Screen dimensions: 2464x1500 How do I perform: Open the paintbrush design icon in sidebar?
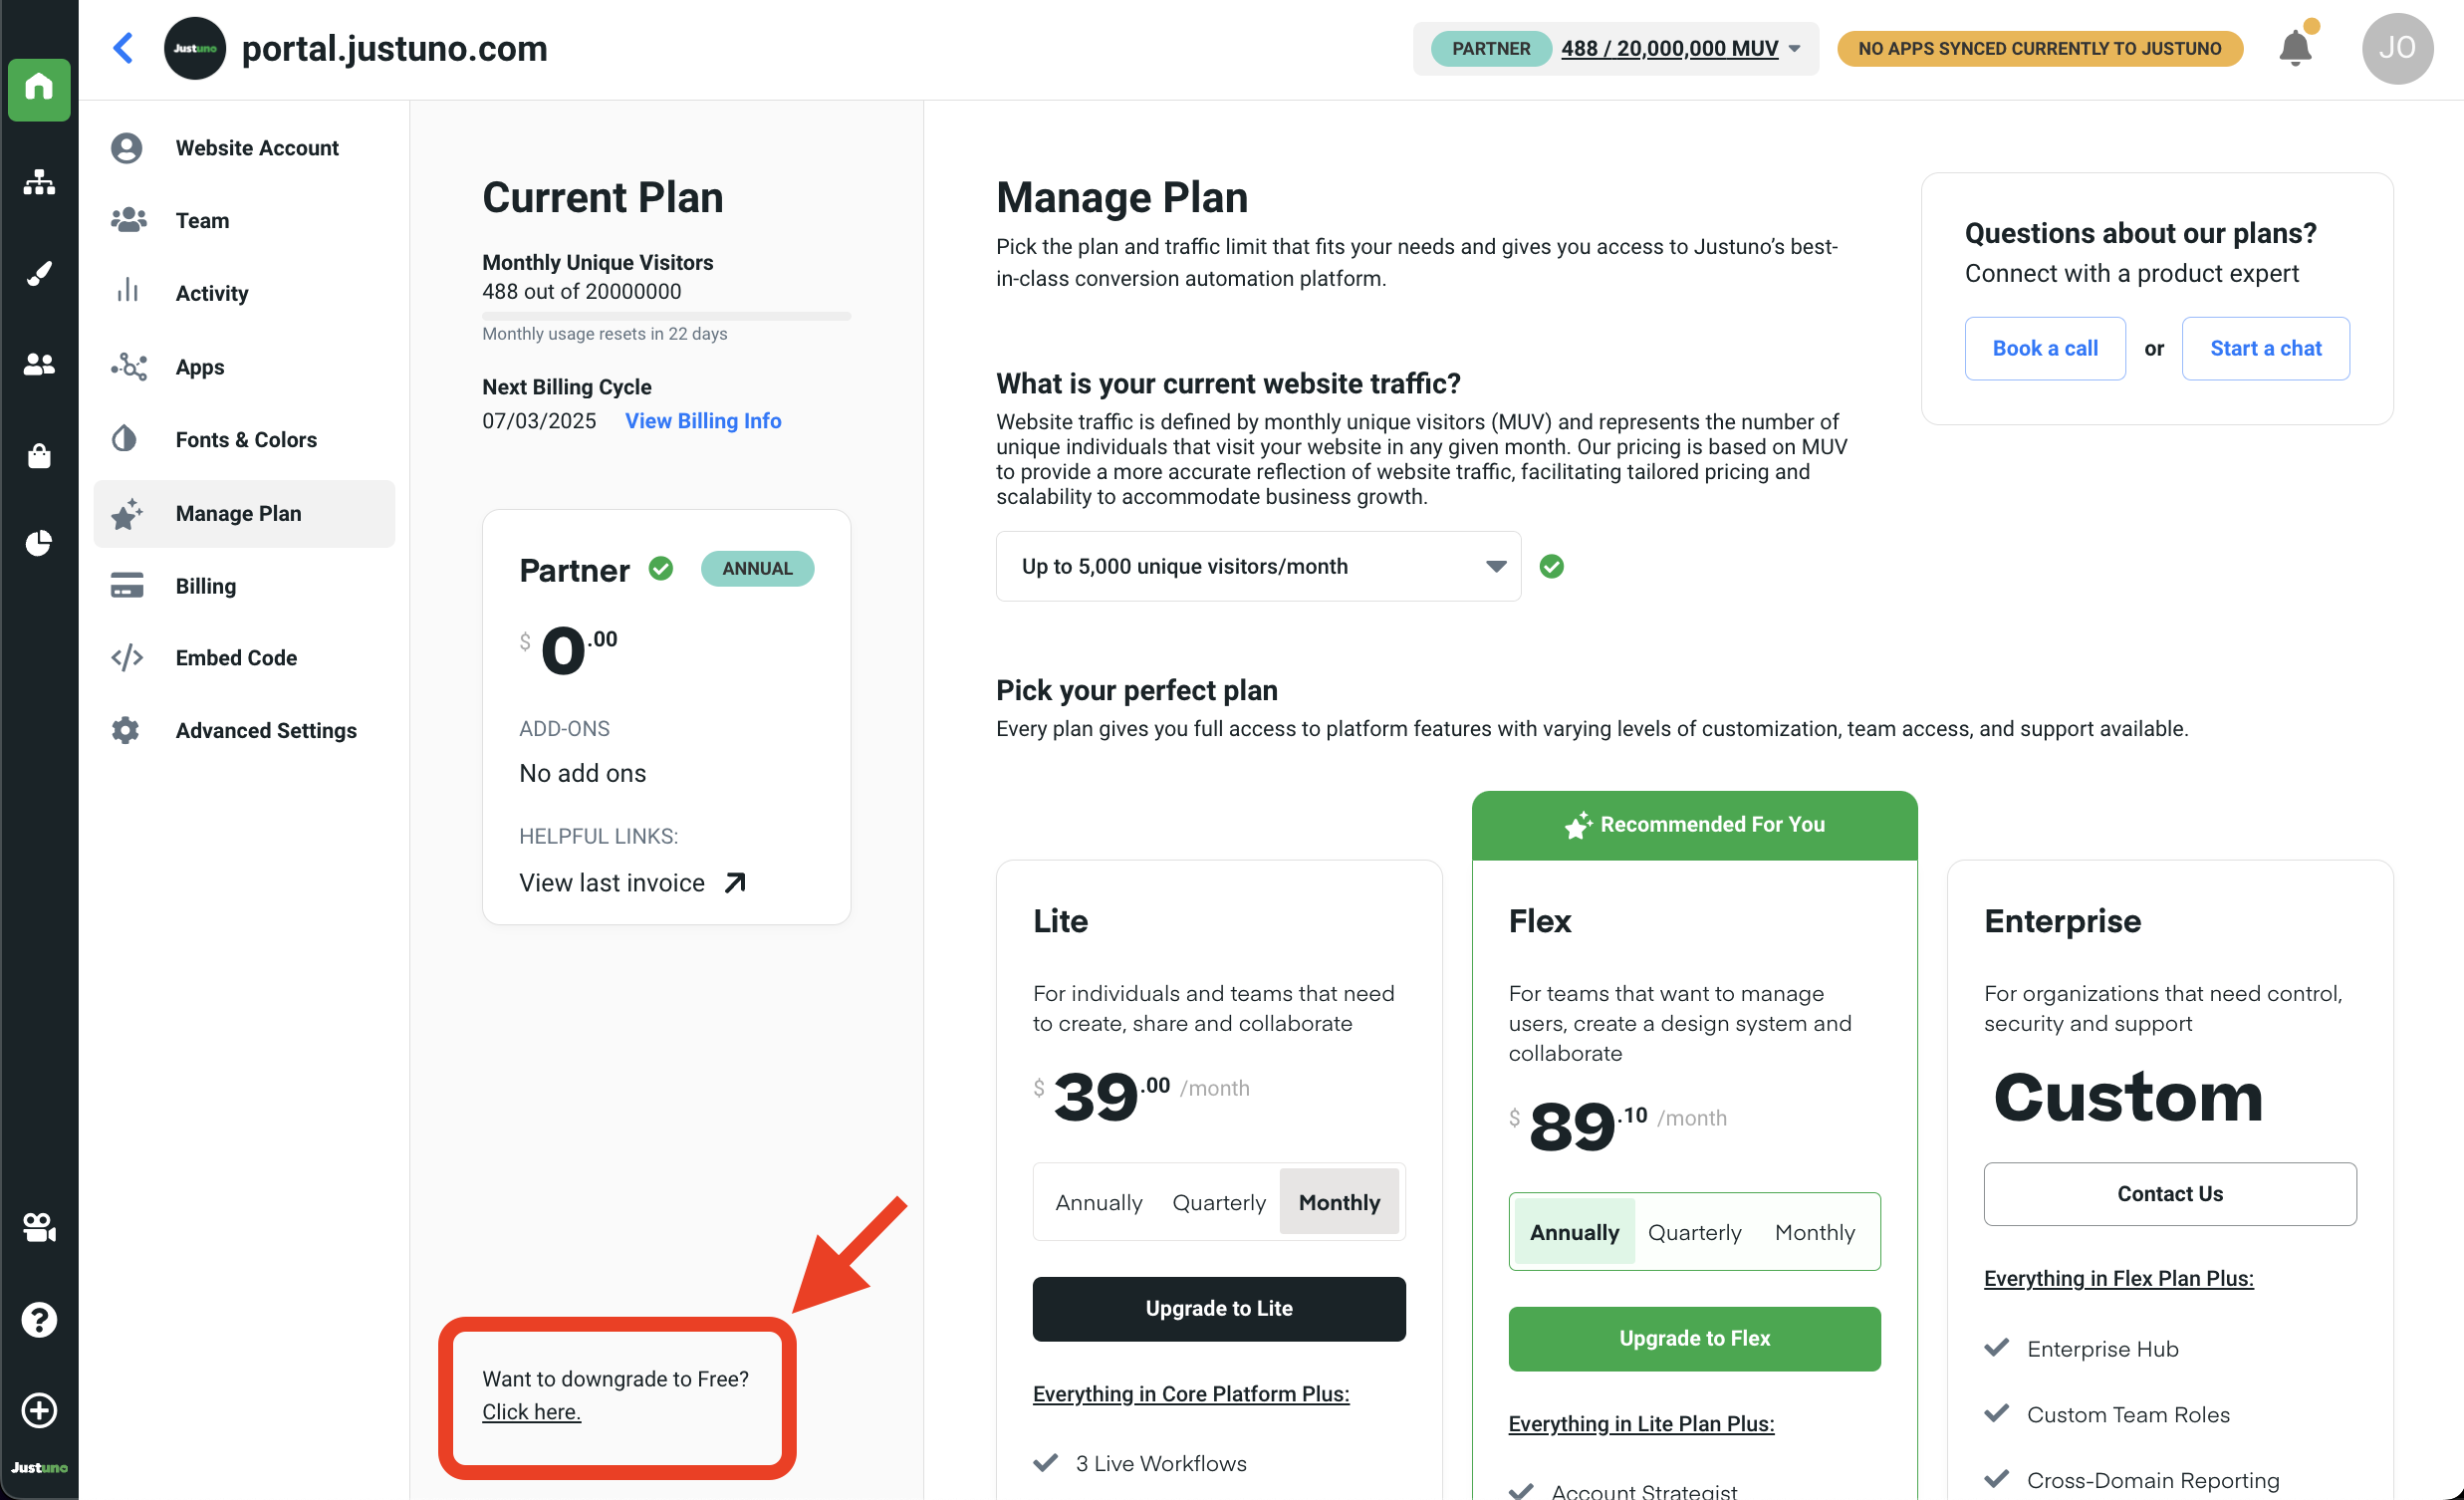pyautogui.click(x=39, y=273)
